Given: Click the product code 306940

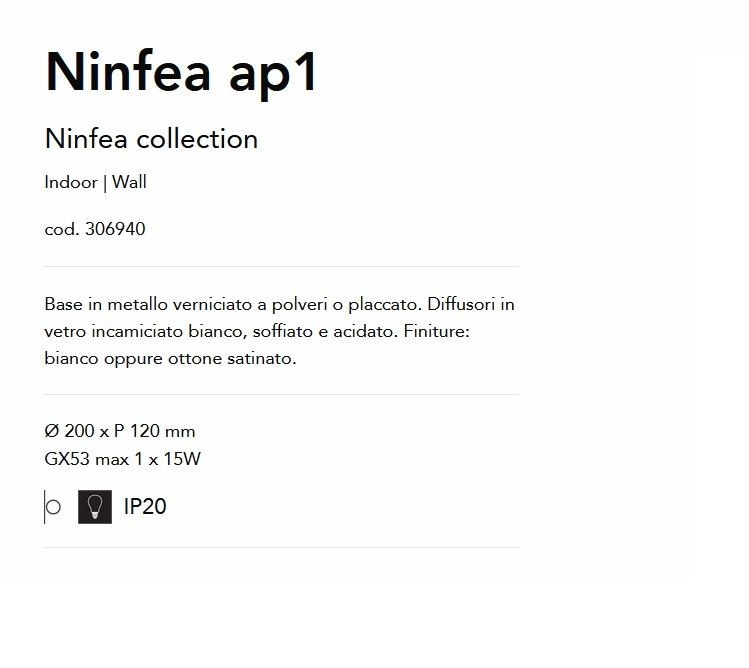Looking at the screenshot, I should (x=115, y=229).
